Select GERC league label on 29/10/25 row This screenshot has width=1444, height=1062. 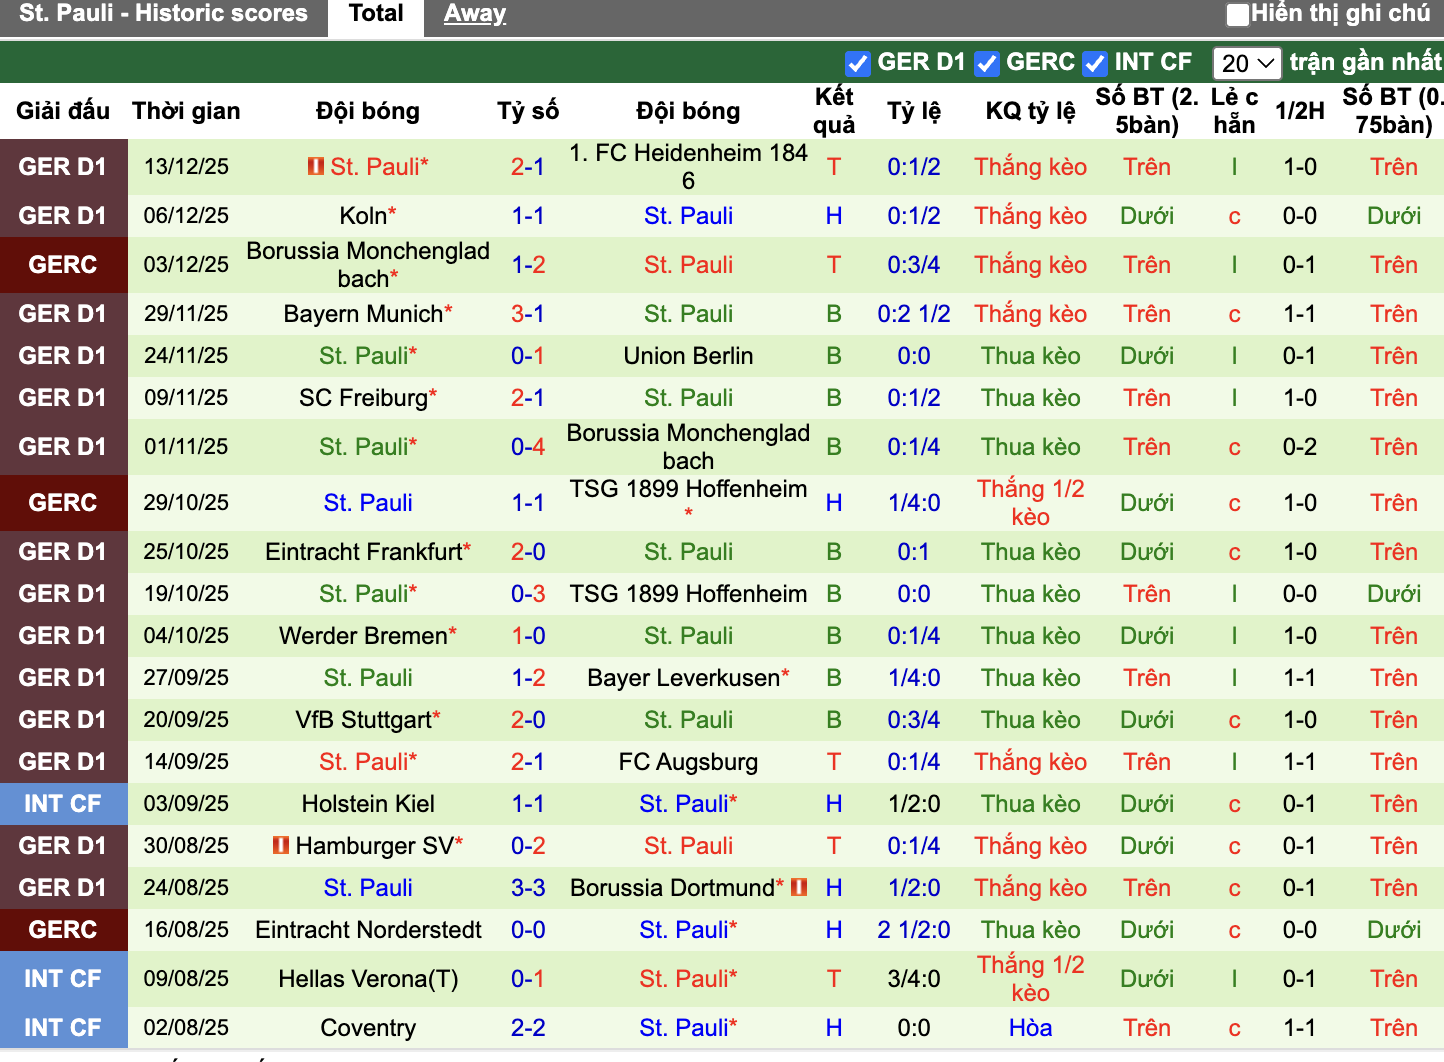63,503
